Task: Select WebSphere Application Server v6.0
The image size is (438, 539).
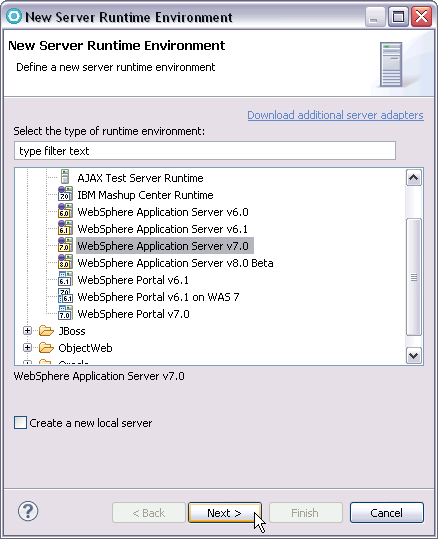Action: point(163,212)
